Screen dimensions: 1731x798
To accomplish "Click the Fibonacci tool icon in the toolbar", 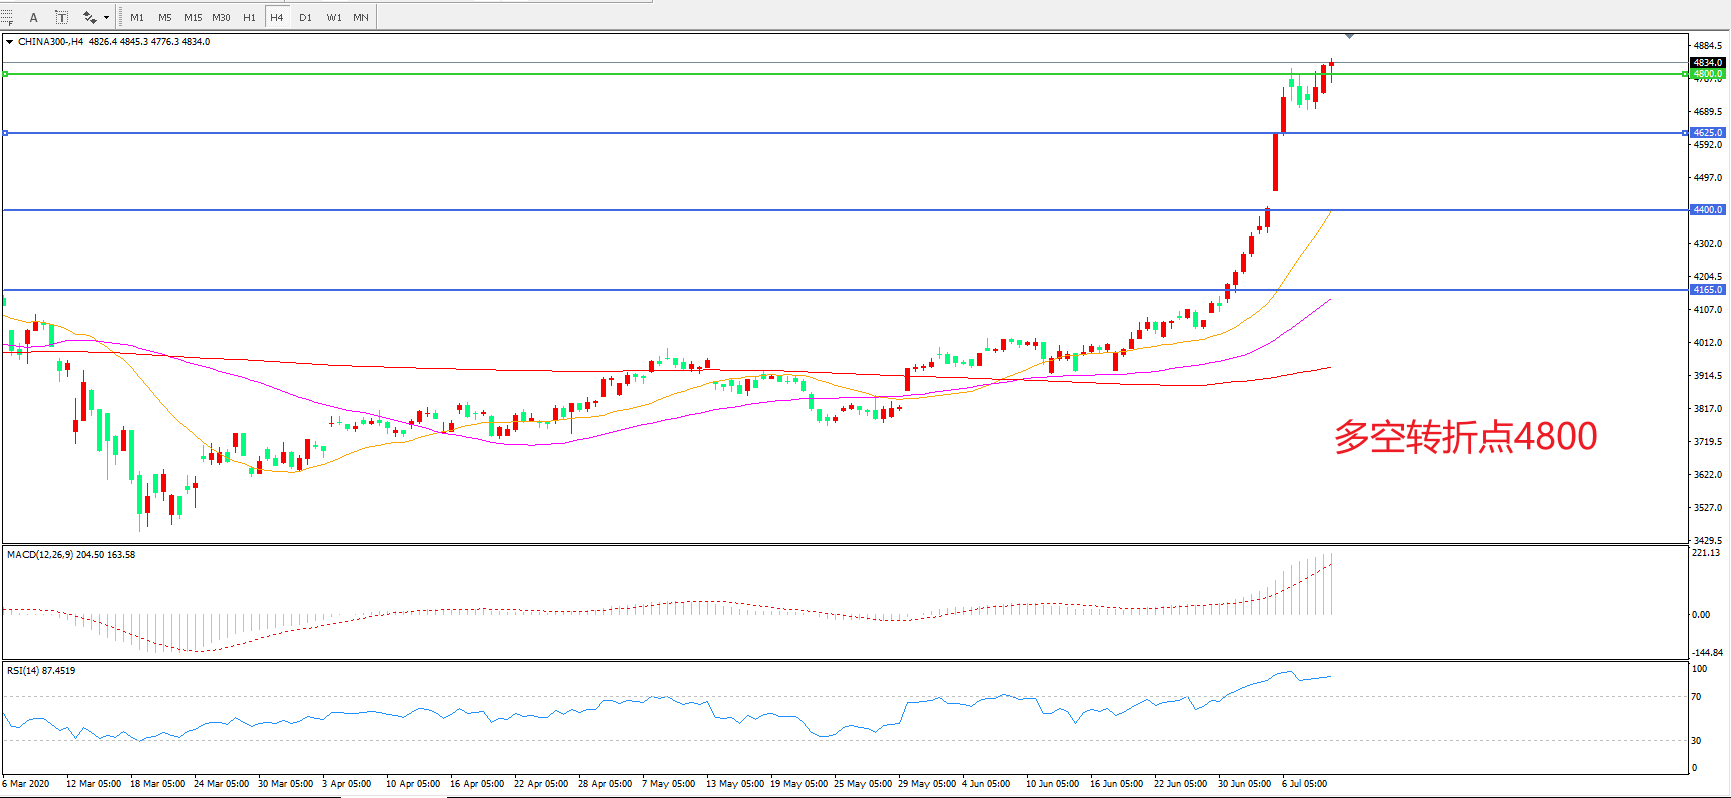I will pyautogui.click(x=7, y=17).
